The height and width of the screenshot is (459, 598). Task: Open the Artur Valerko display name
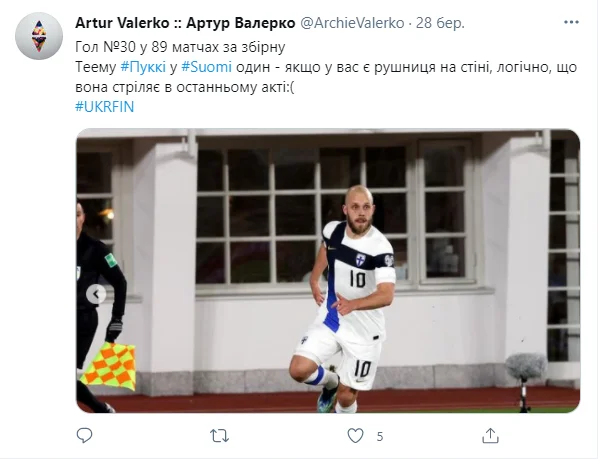point(185,23)
